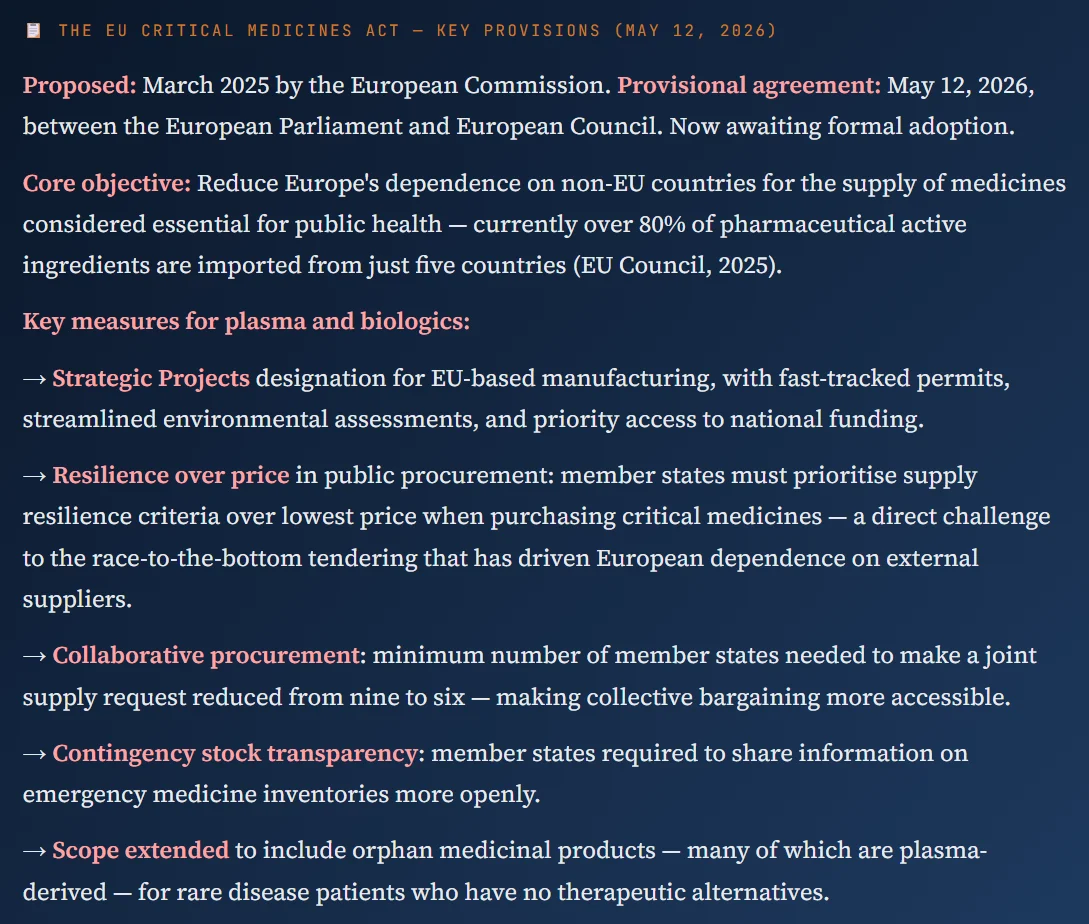Click the 'Scope extended' highlighted term

pos(140,851)
